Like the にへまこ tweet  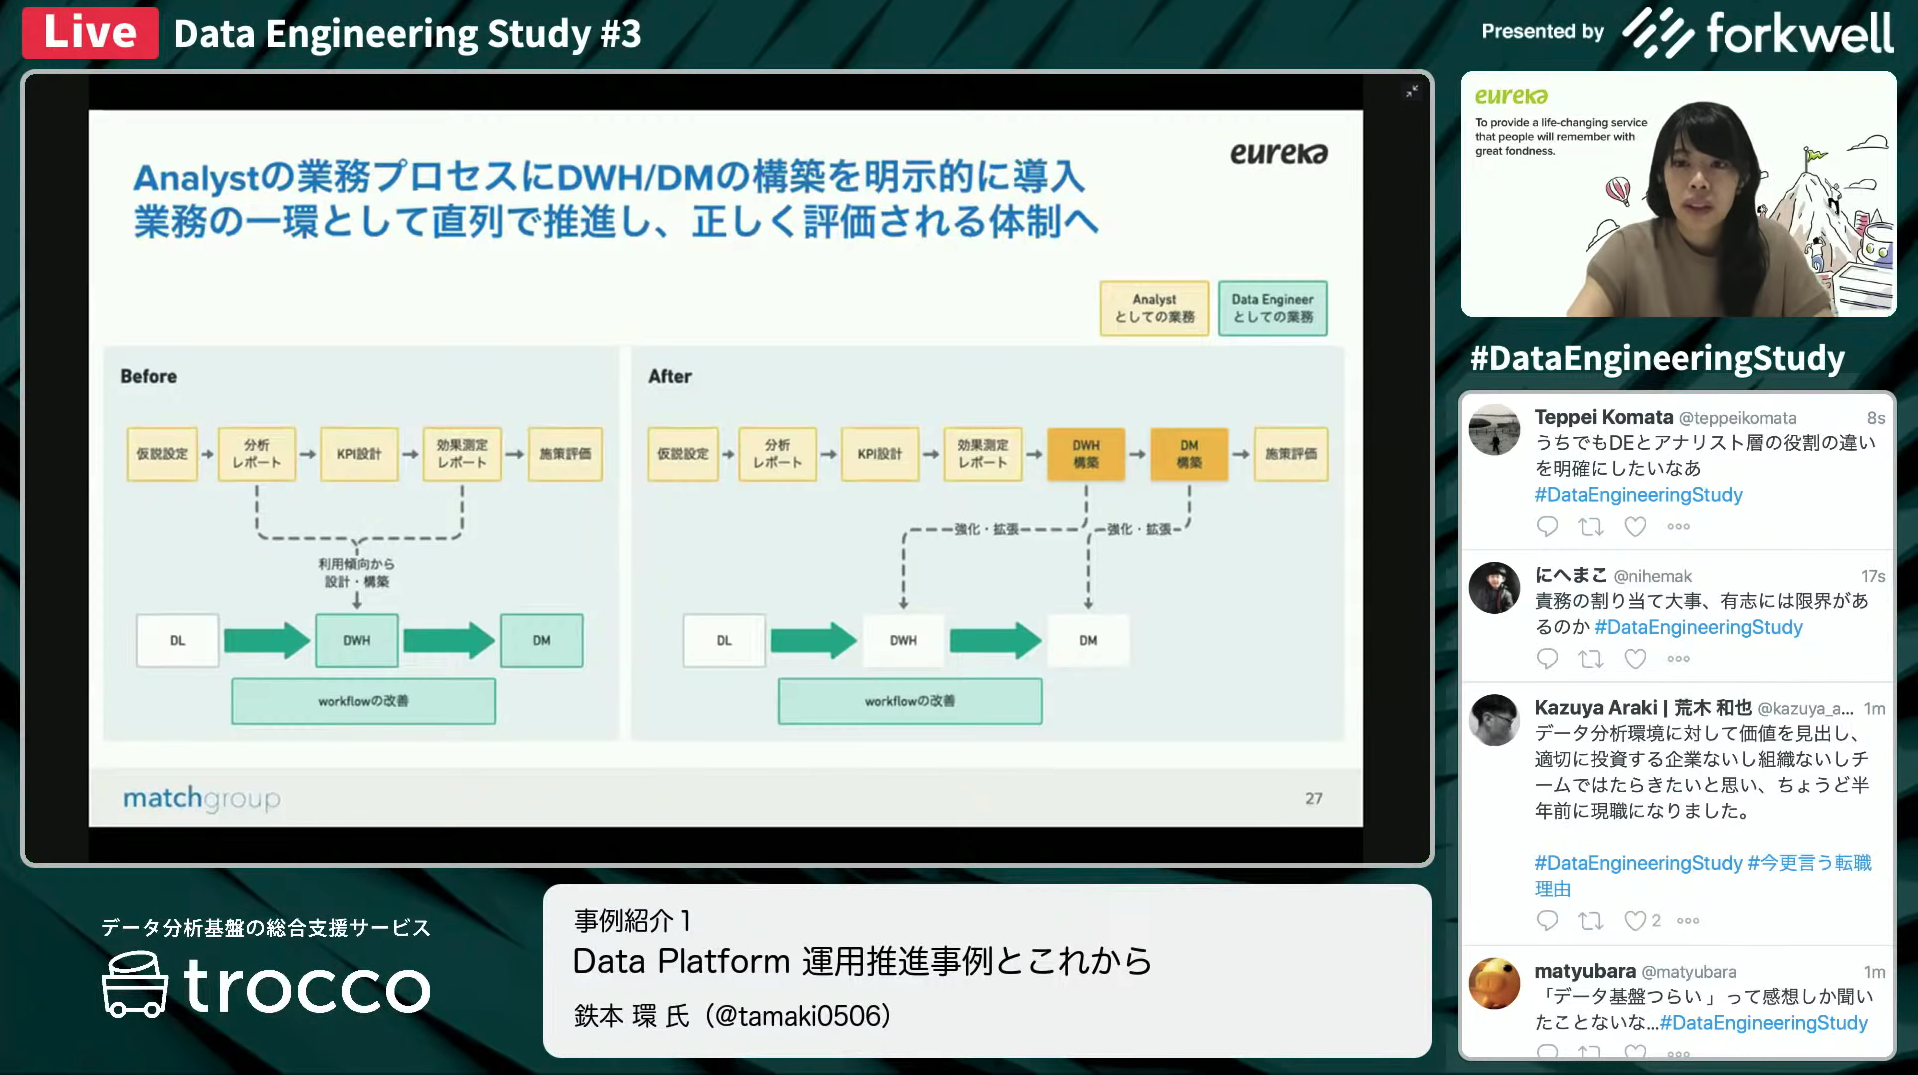click(1635, 658)
